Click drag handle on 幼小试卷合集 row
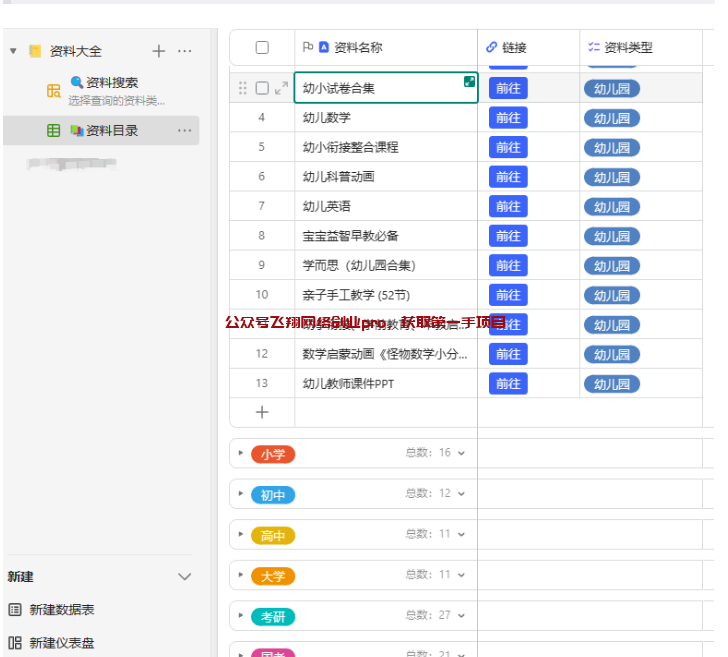This screenshot has height=657, width=728. (x=242, y=88)
